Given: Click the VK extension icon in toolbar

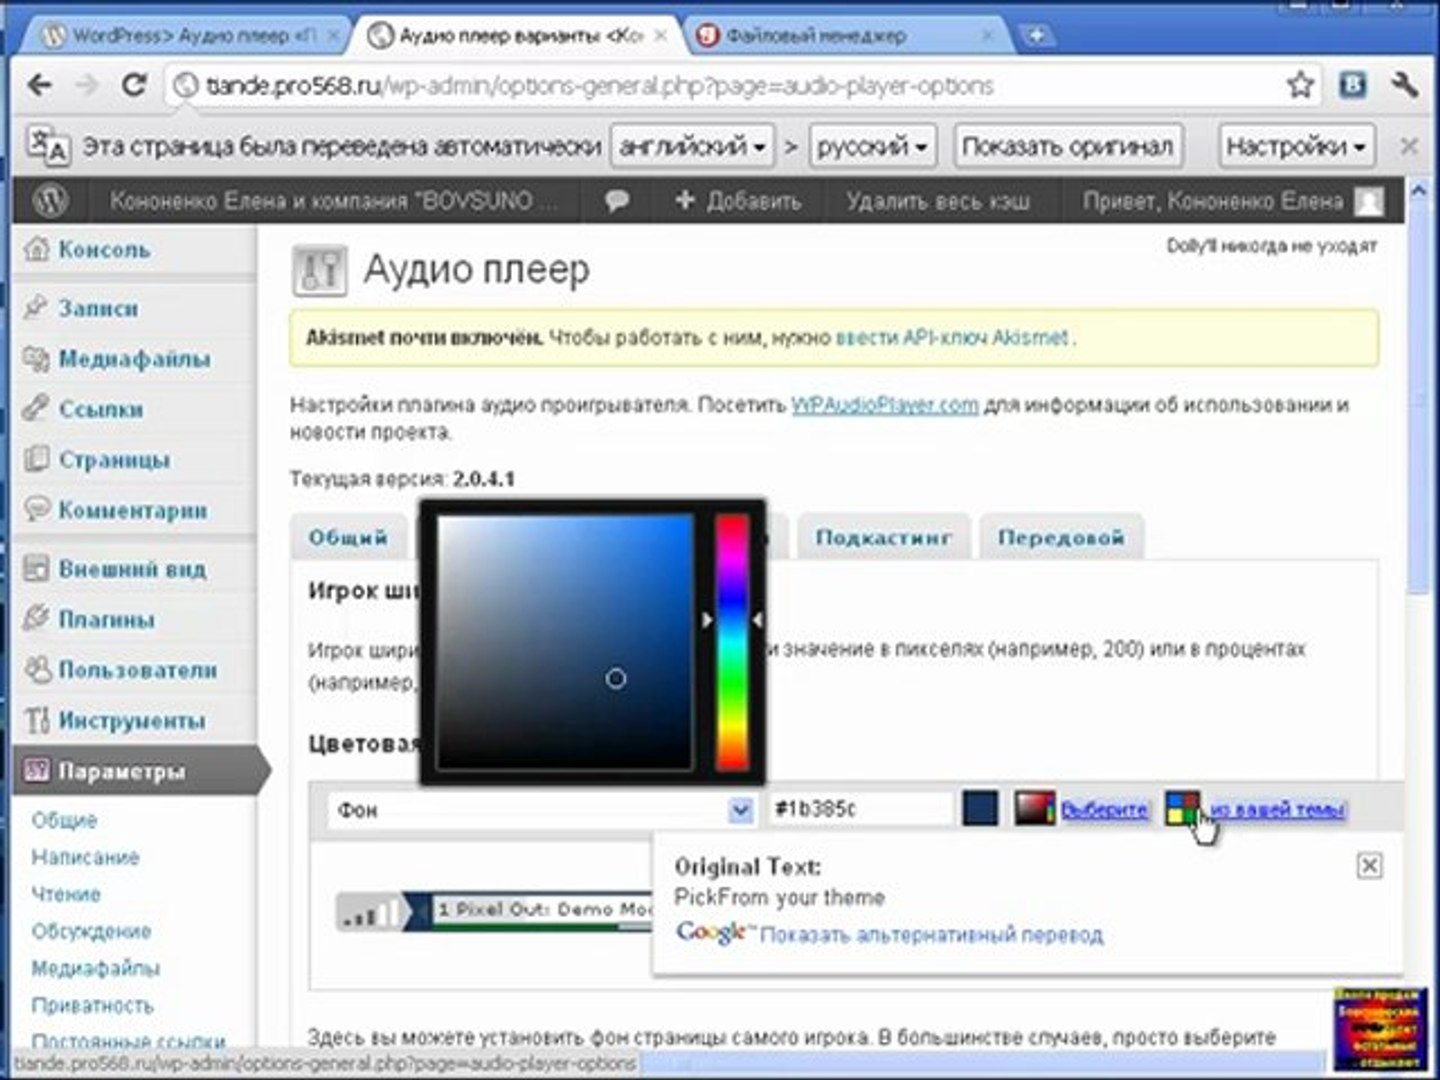Looking at the screenshot, I should [1352, 85].
